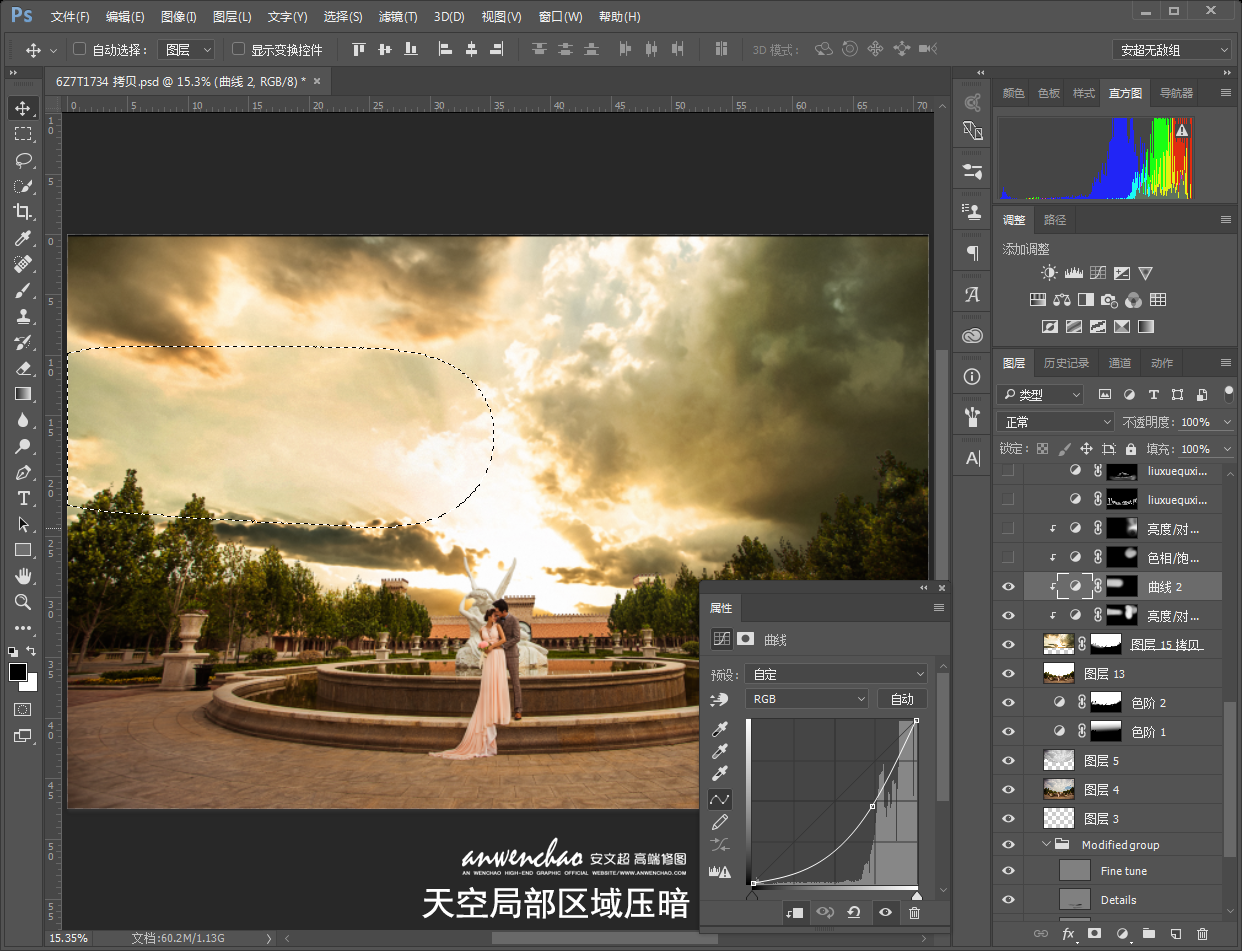Open the 图层 auto-select target dropdown

click(x=187, y=49)
